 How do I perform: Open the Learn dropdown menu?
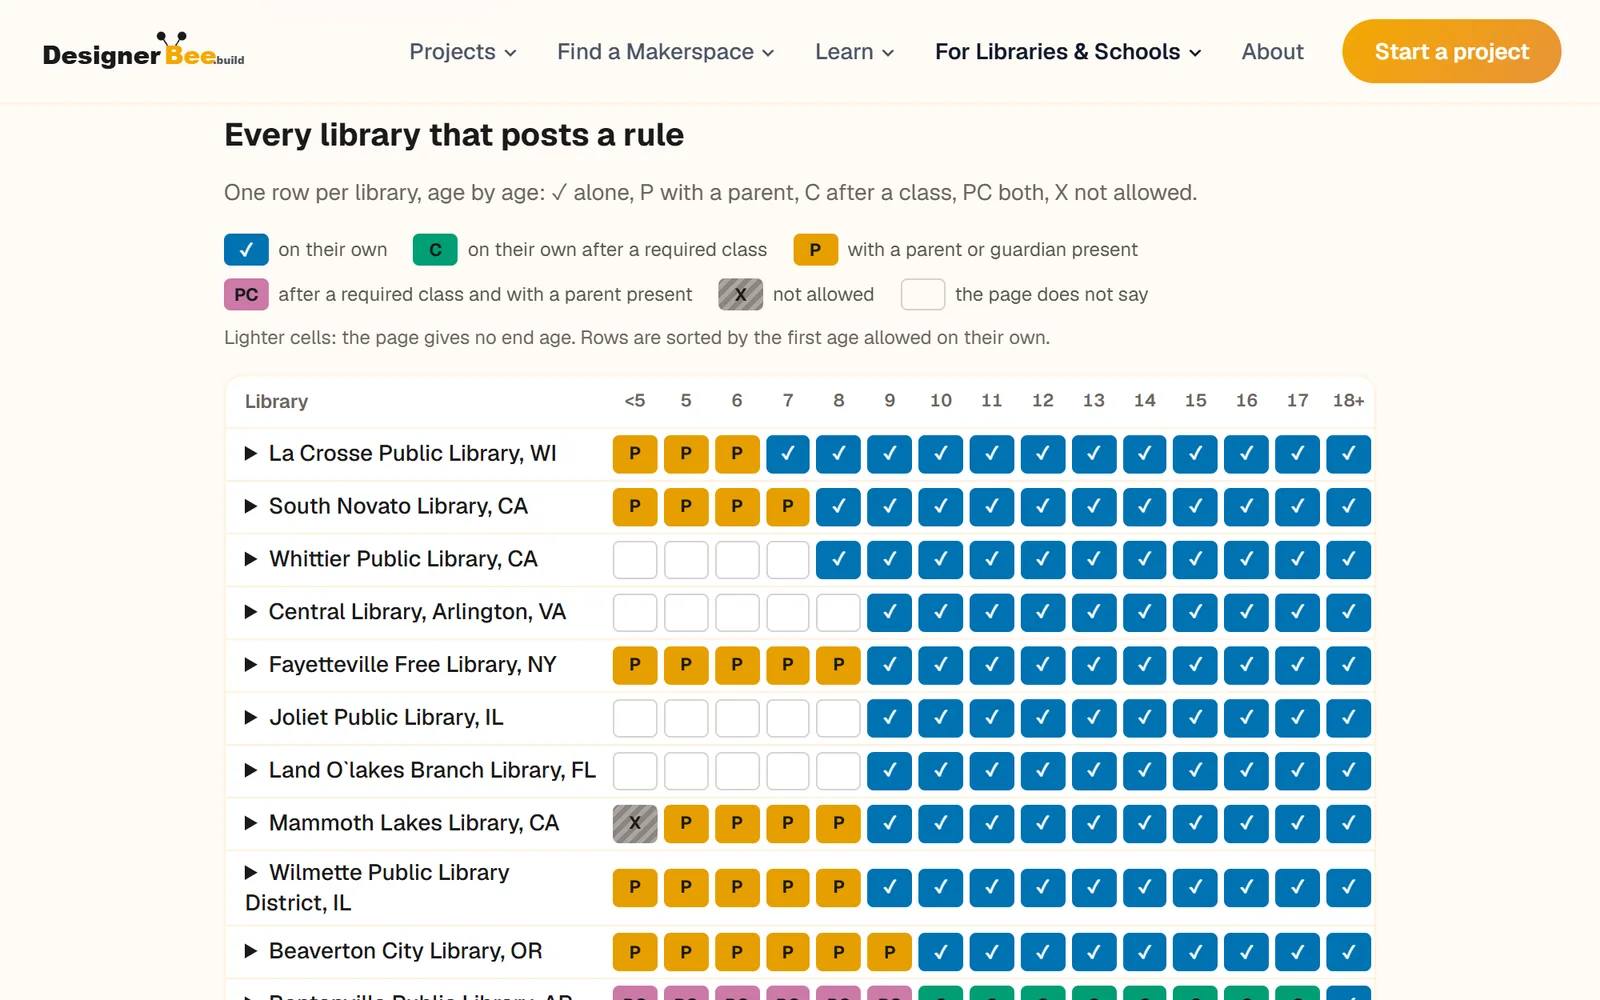(855, 52)
